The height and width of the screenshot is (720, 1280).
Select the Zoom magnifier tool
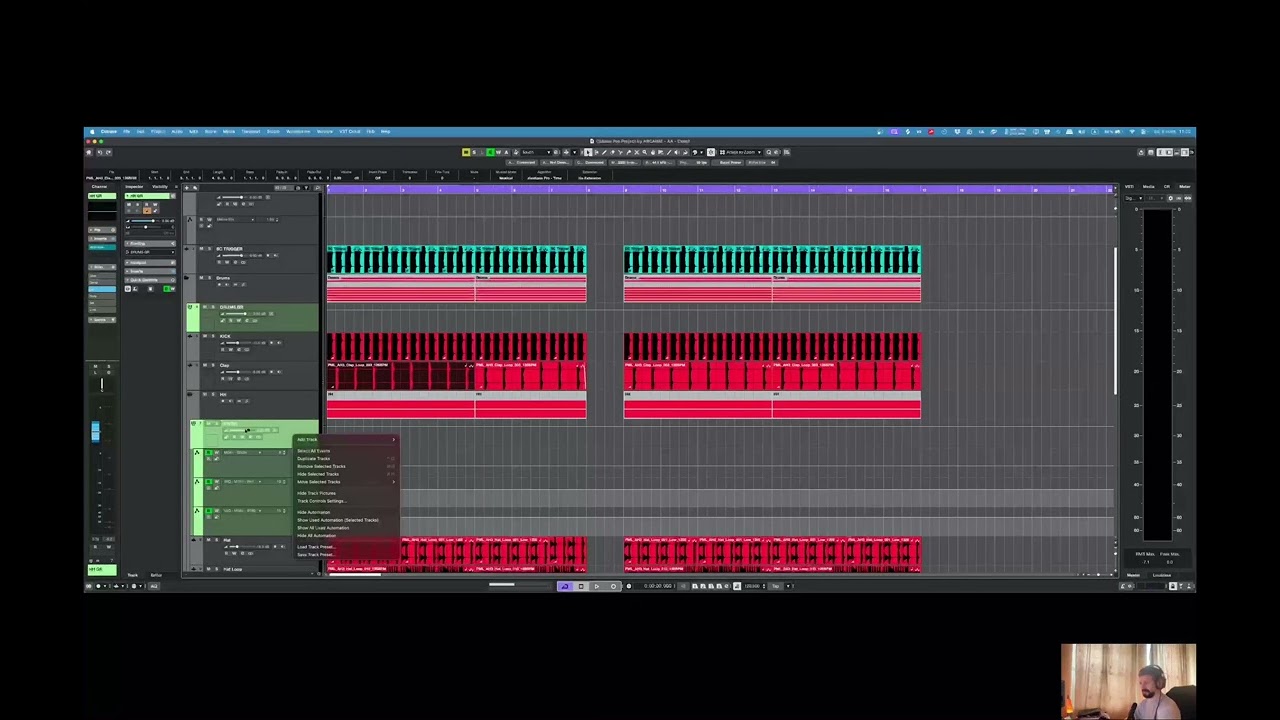(645, 152)
